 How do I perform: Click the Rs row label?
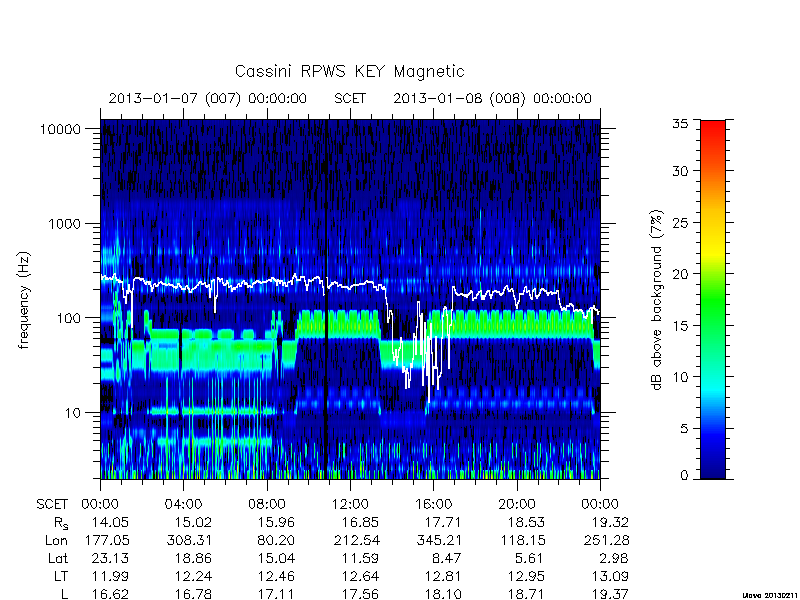pos(61,523)
